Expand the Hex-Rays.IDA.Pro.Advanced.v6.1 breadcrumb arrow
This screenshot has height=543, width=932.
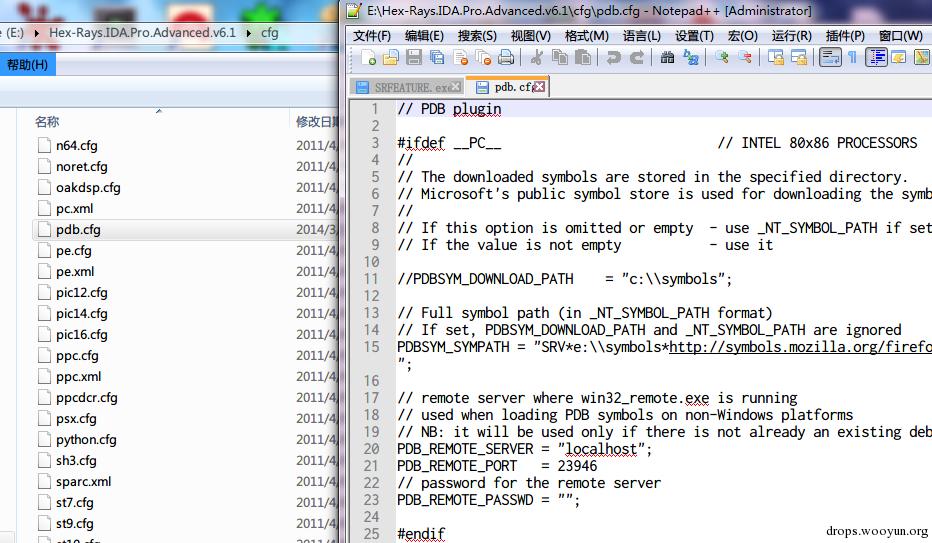tap(247, 33)
